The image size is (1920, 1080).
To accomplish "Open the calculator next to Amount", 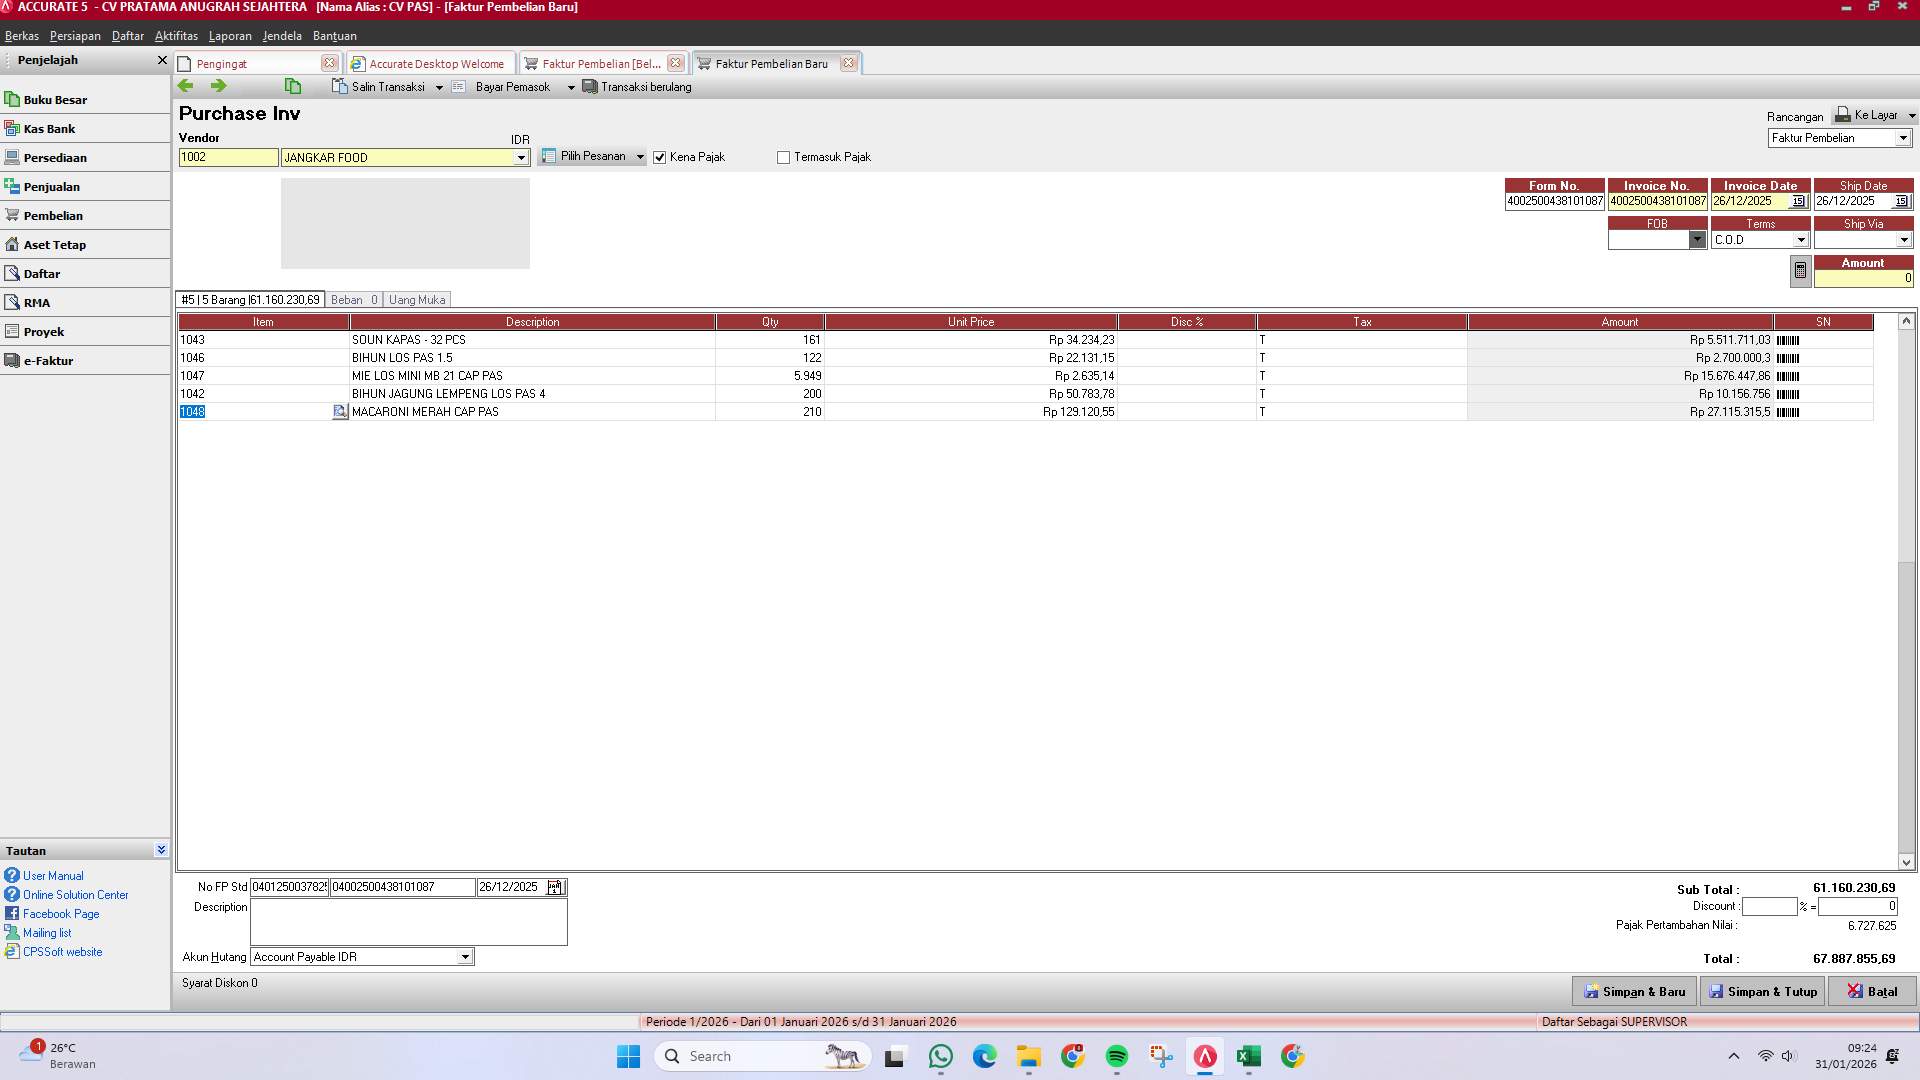I will [x=1799, y=270].
